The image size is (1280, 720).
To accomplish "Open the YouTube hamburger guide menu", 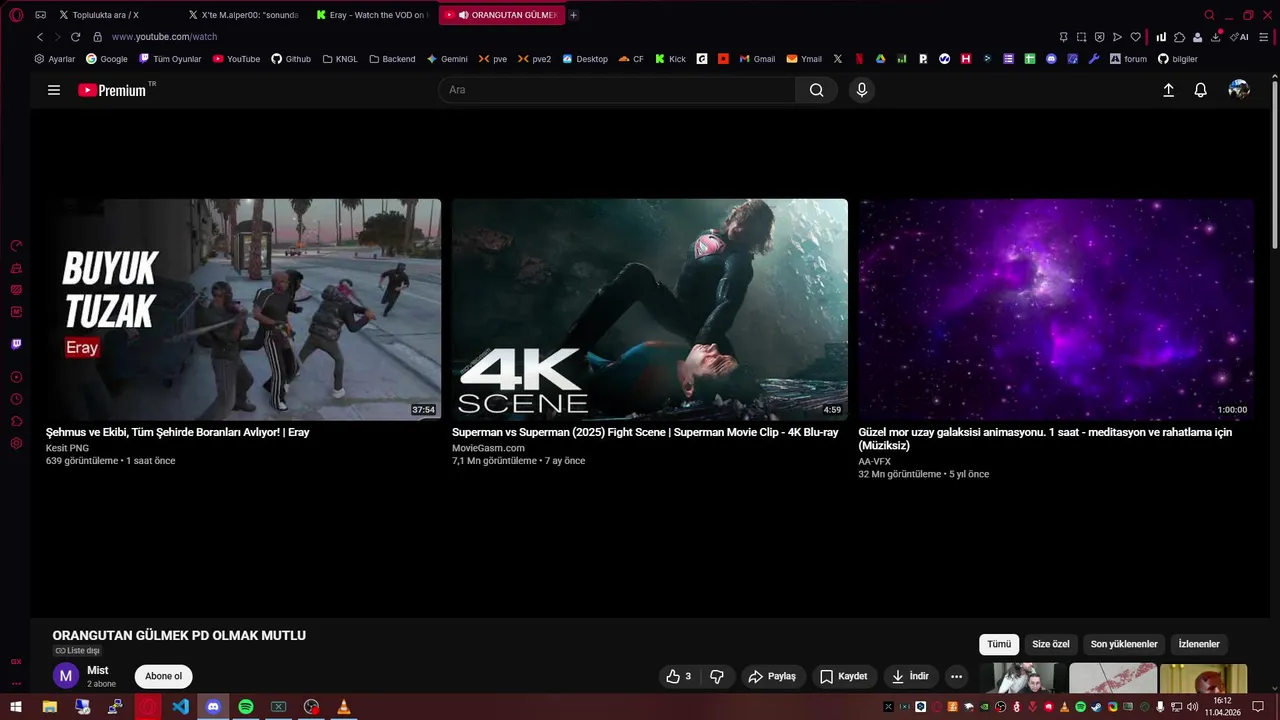I will tap(54, 90).
